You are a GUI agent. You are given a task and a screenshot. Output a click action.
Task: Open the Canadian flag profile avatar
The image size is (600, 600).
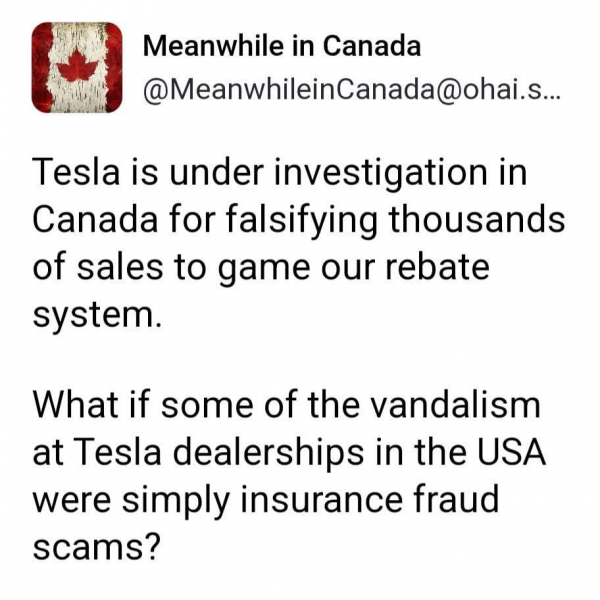(x=77, y=67)
